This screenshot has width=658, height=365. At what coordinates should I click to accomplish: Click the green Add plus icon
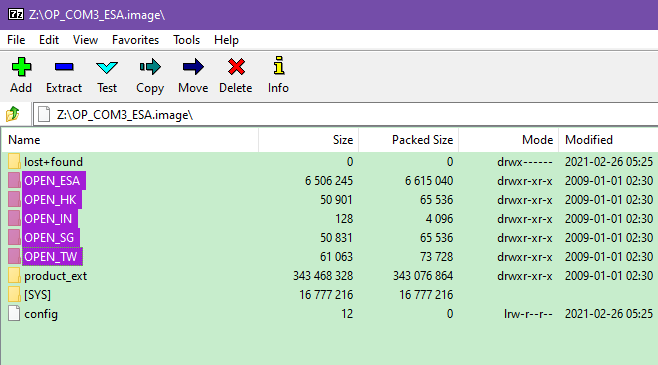[x=21, y=67]
